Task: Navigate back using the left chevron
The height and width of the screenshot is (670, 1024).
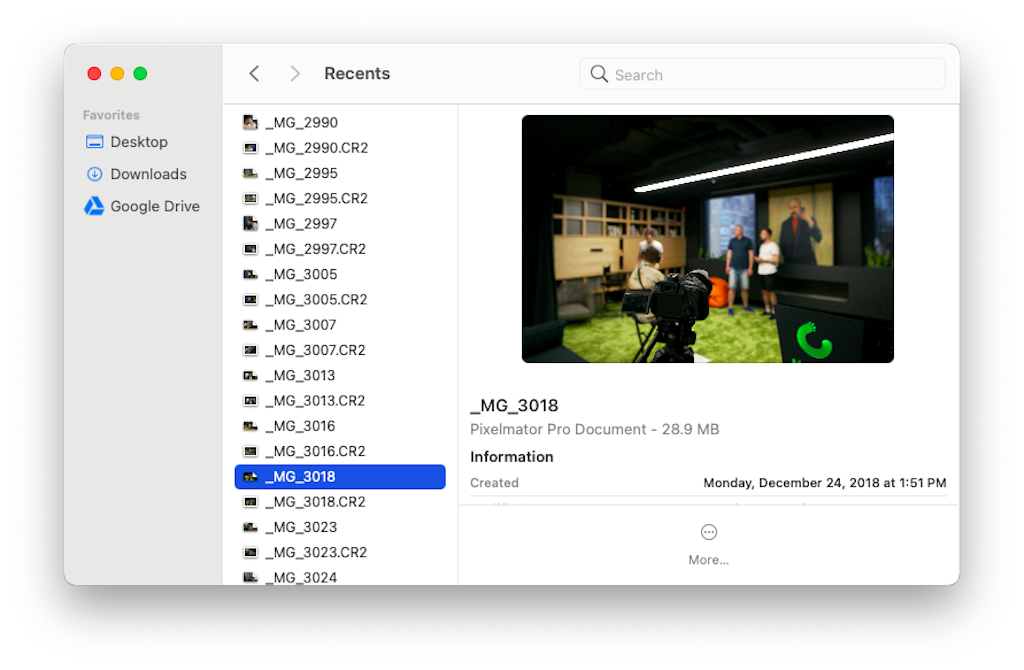Action: click(253, 73)
